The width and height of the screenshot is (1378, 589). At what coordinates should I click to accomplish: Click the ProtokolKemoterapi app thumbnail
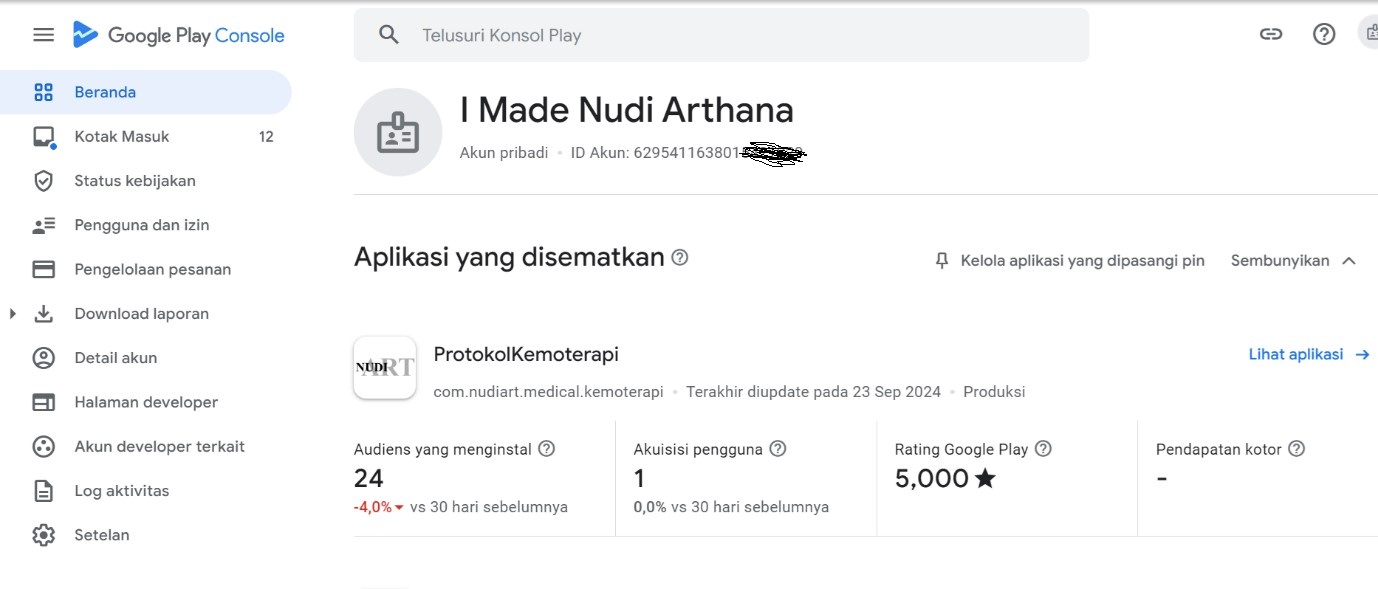385,368
